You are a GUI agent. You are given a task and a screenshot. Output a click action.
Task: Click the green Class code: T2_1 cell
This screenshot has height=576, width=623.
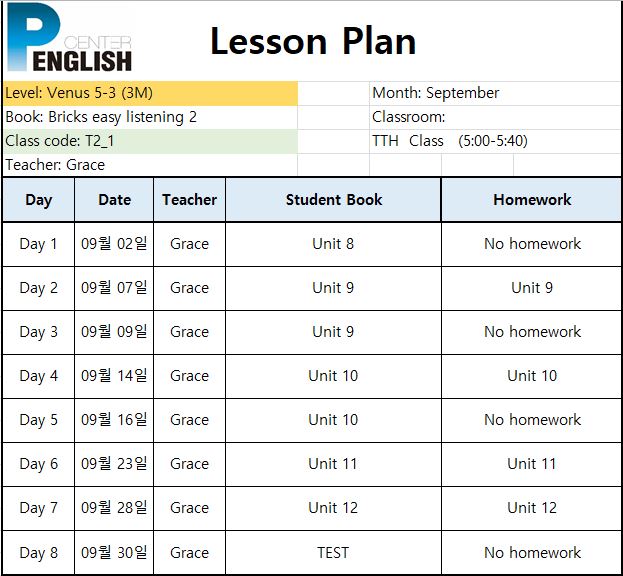pos(150,141)
